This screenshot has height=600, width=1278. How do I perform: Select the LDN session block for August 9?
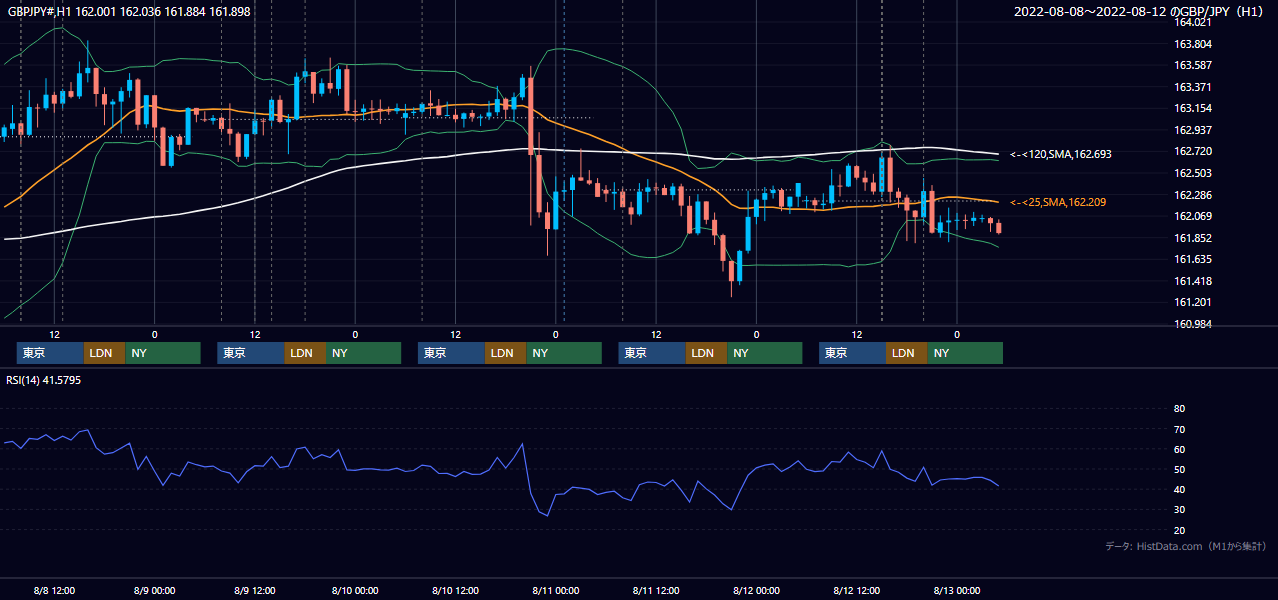pyautogui.click(x=305, y=353)
